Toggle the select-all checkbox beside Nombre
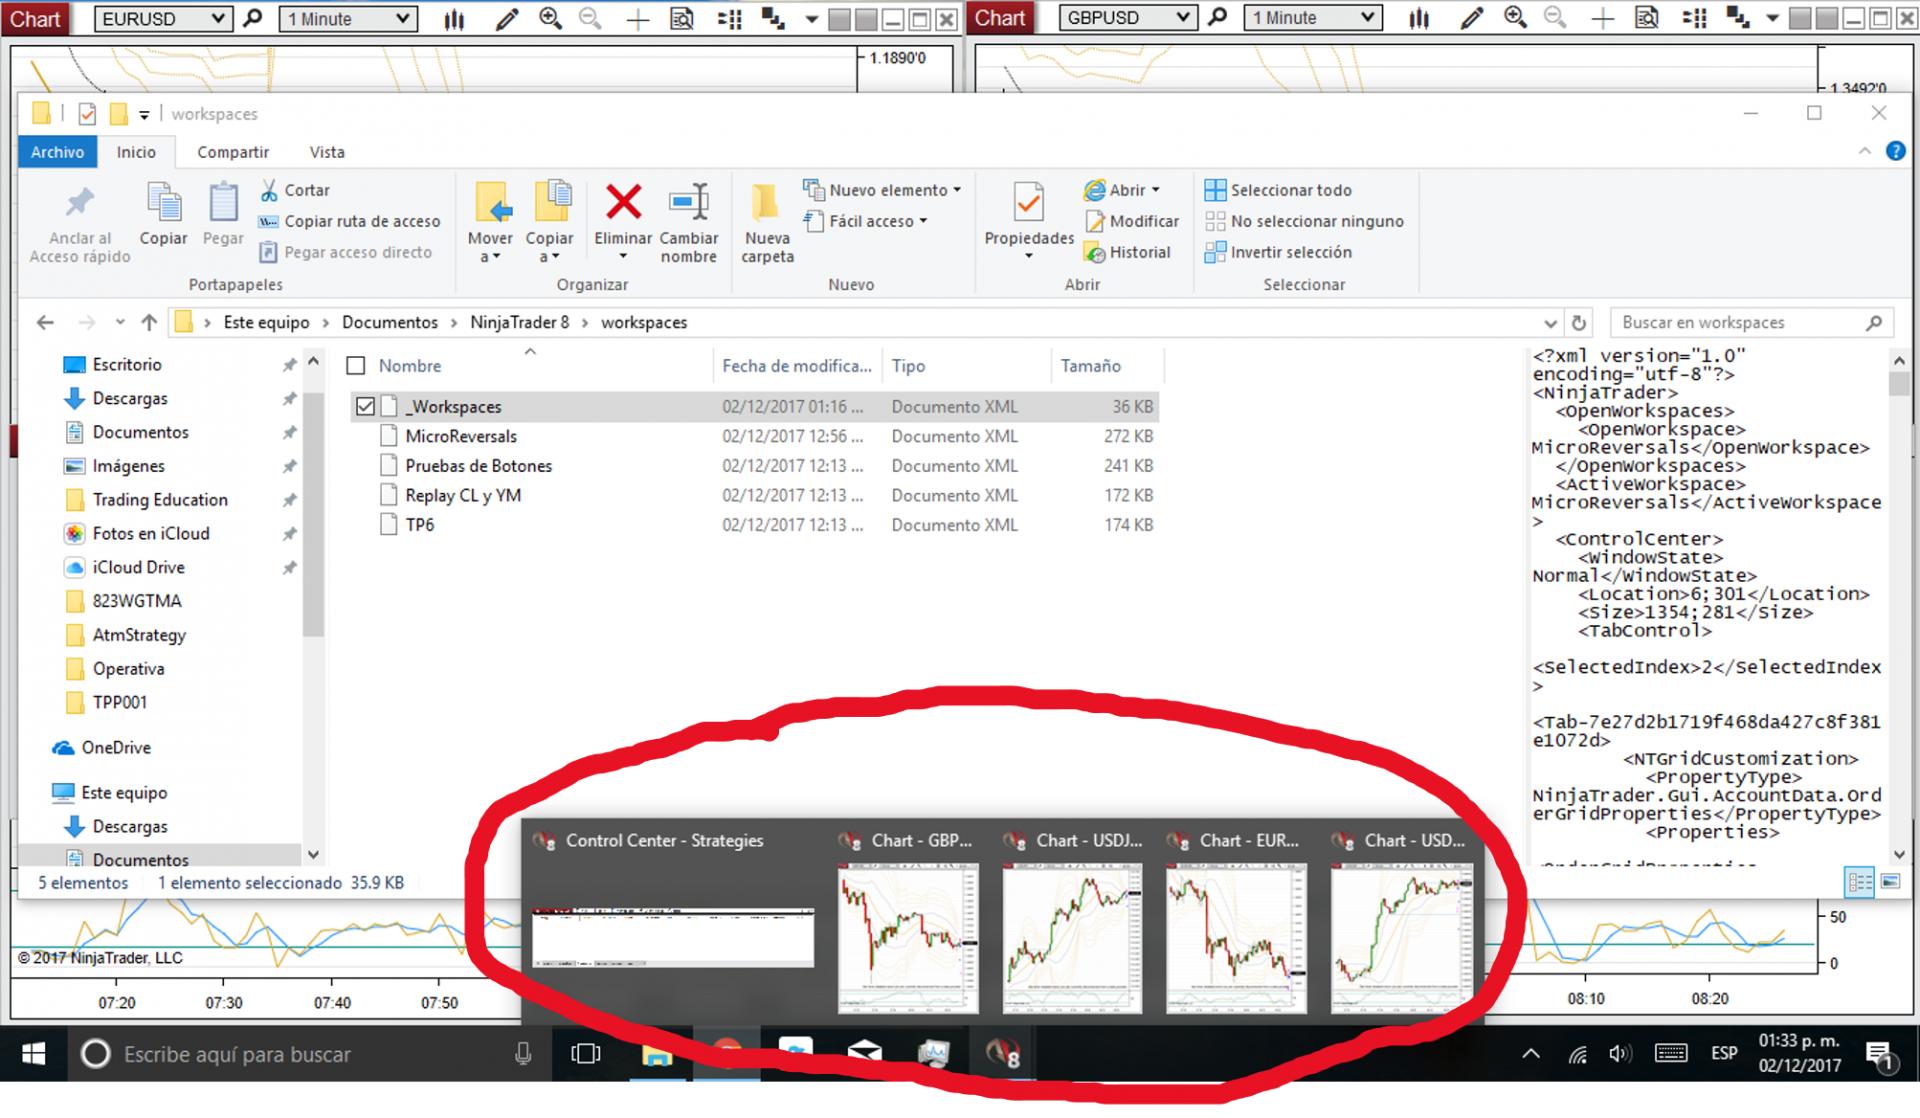The image size is (1920, 1118). click(x=356, y=366)
